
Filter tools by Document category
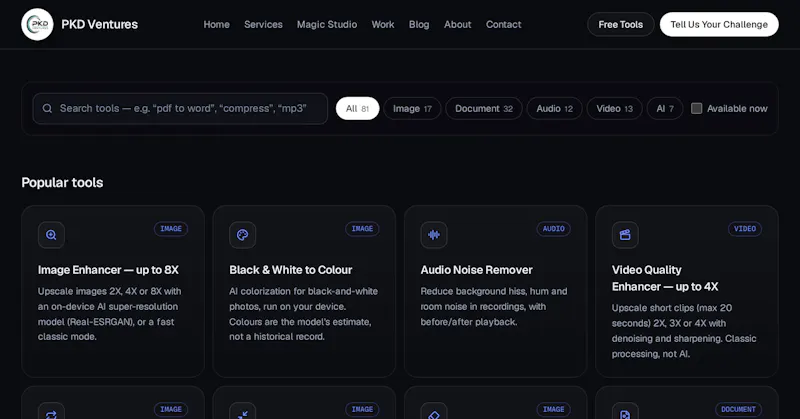coord(484,108)
